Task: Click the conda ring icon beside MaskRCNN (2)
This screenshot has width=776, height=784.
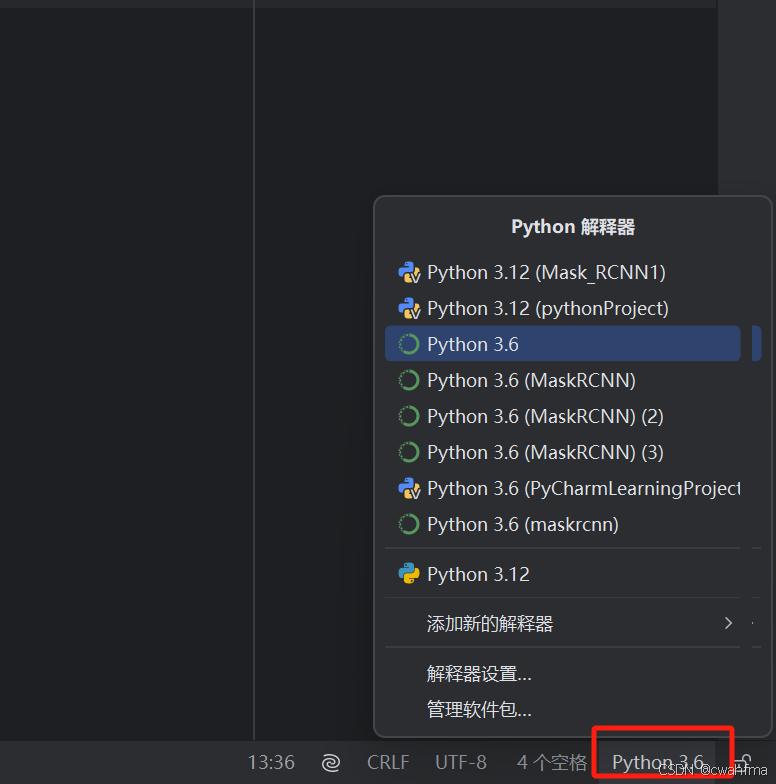Action: click(x=408, y=416)
